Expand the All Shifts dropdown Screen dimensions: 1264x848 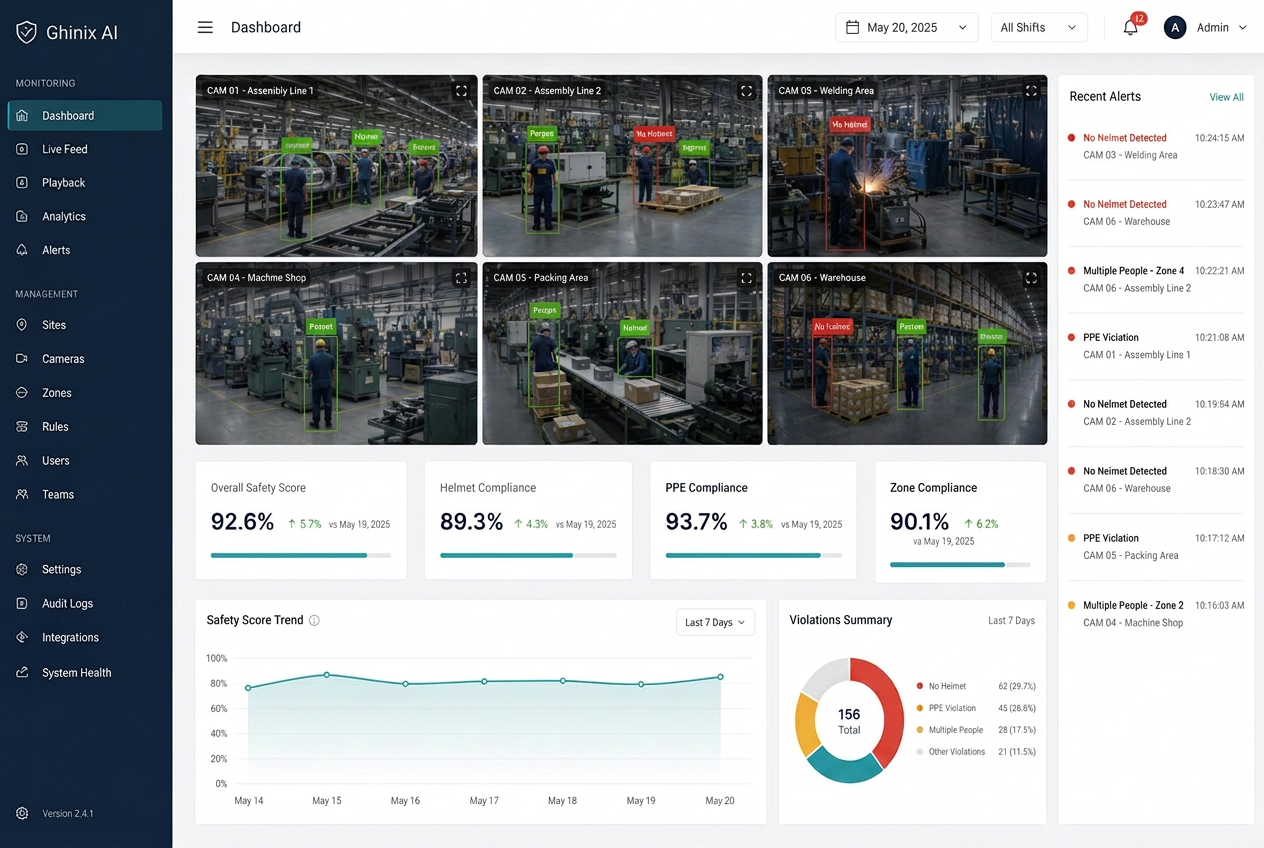1039,27
